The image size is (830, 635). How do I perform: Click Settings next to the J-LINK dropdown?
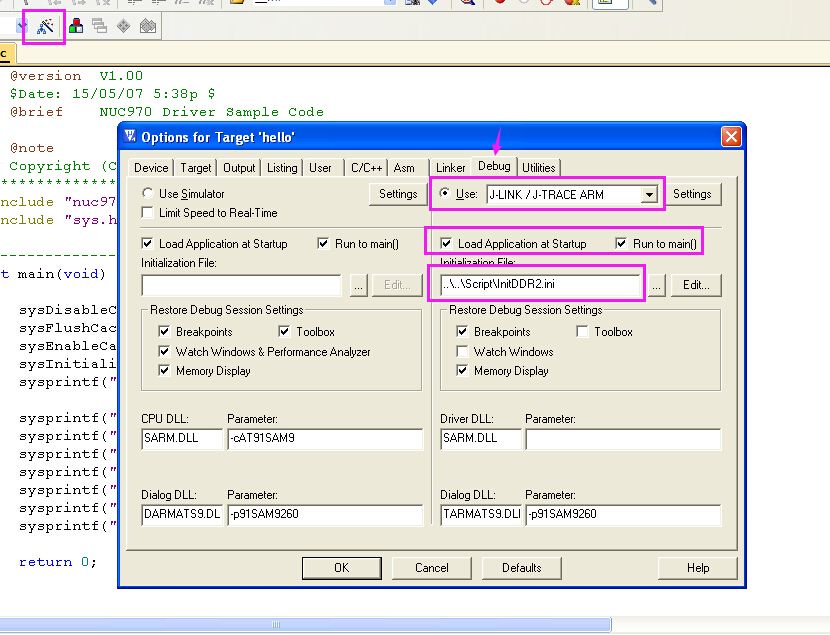coord(691,194)
